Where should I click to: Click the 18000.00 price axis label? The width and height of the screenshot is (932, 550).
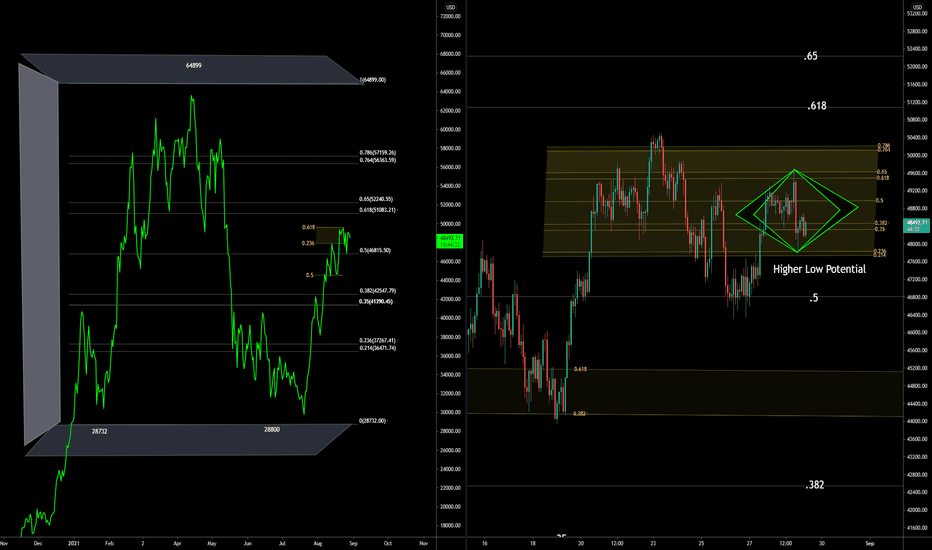click(x=450, y=526)
